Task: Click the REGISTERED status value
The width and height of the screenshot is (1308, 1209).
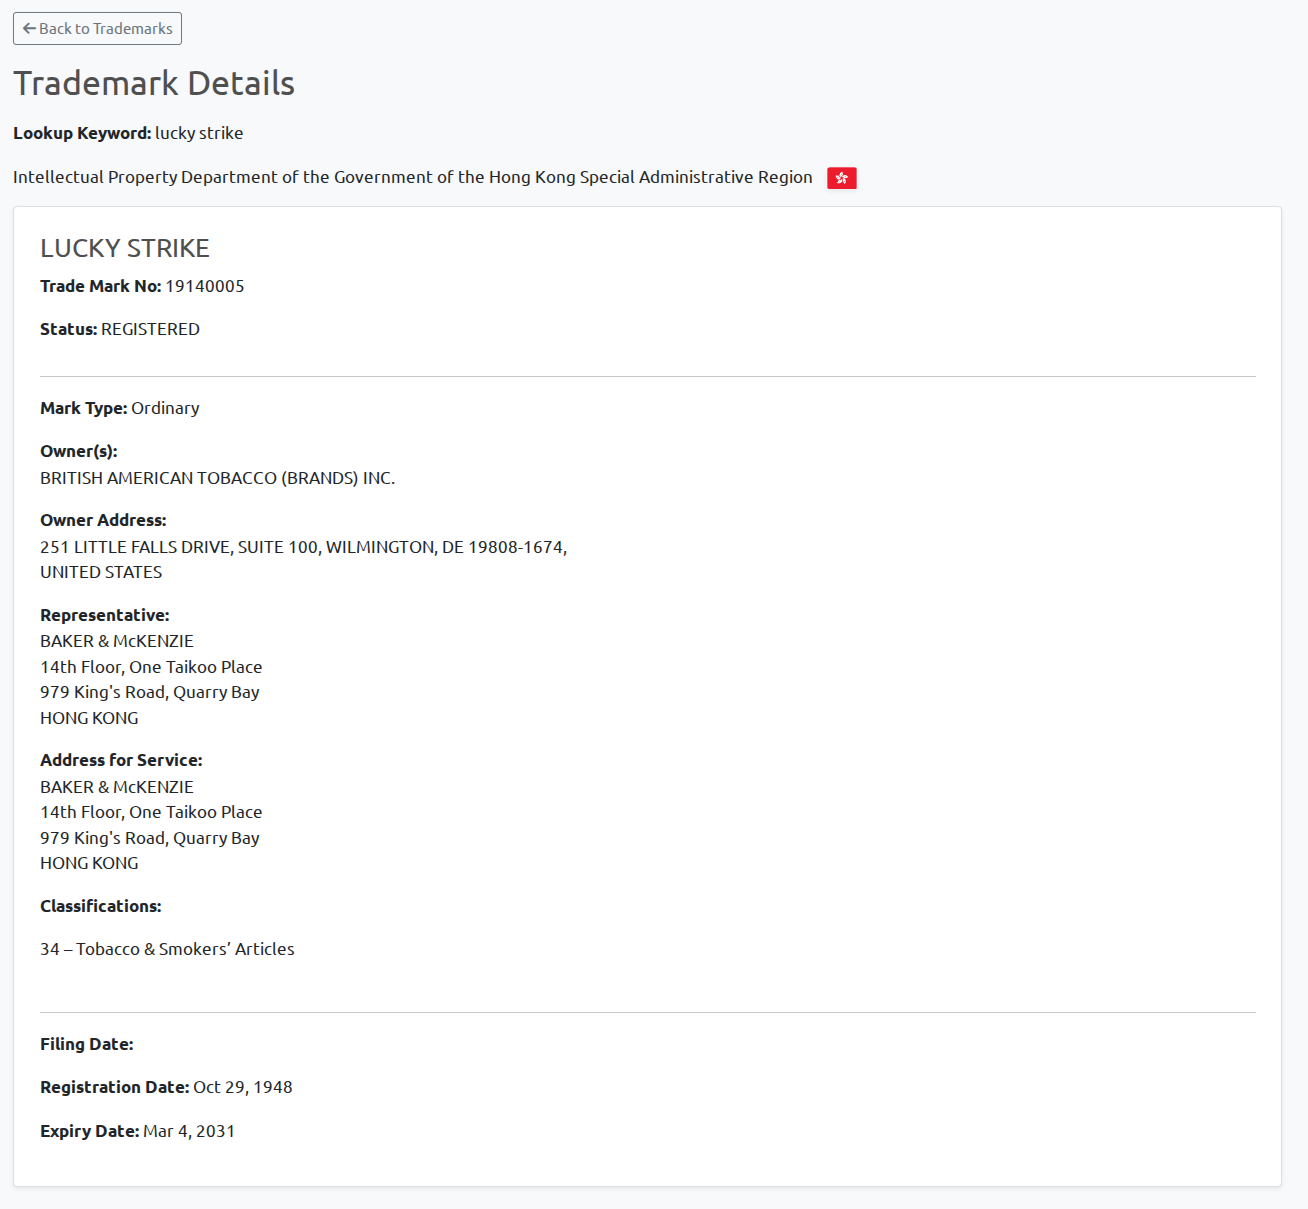Action: [150, 329]
